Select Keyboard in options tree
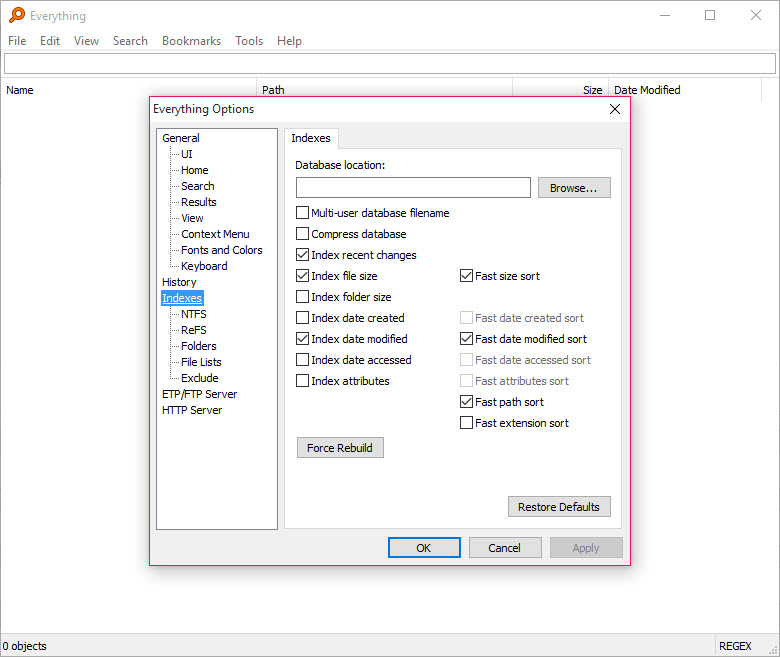 pyautogui.click(x=204, y=266)
